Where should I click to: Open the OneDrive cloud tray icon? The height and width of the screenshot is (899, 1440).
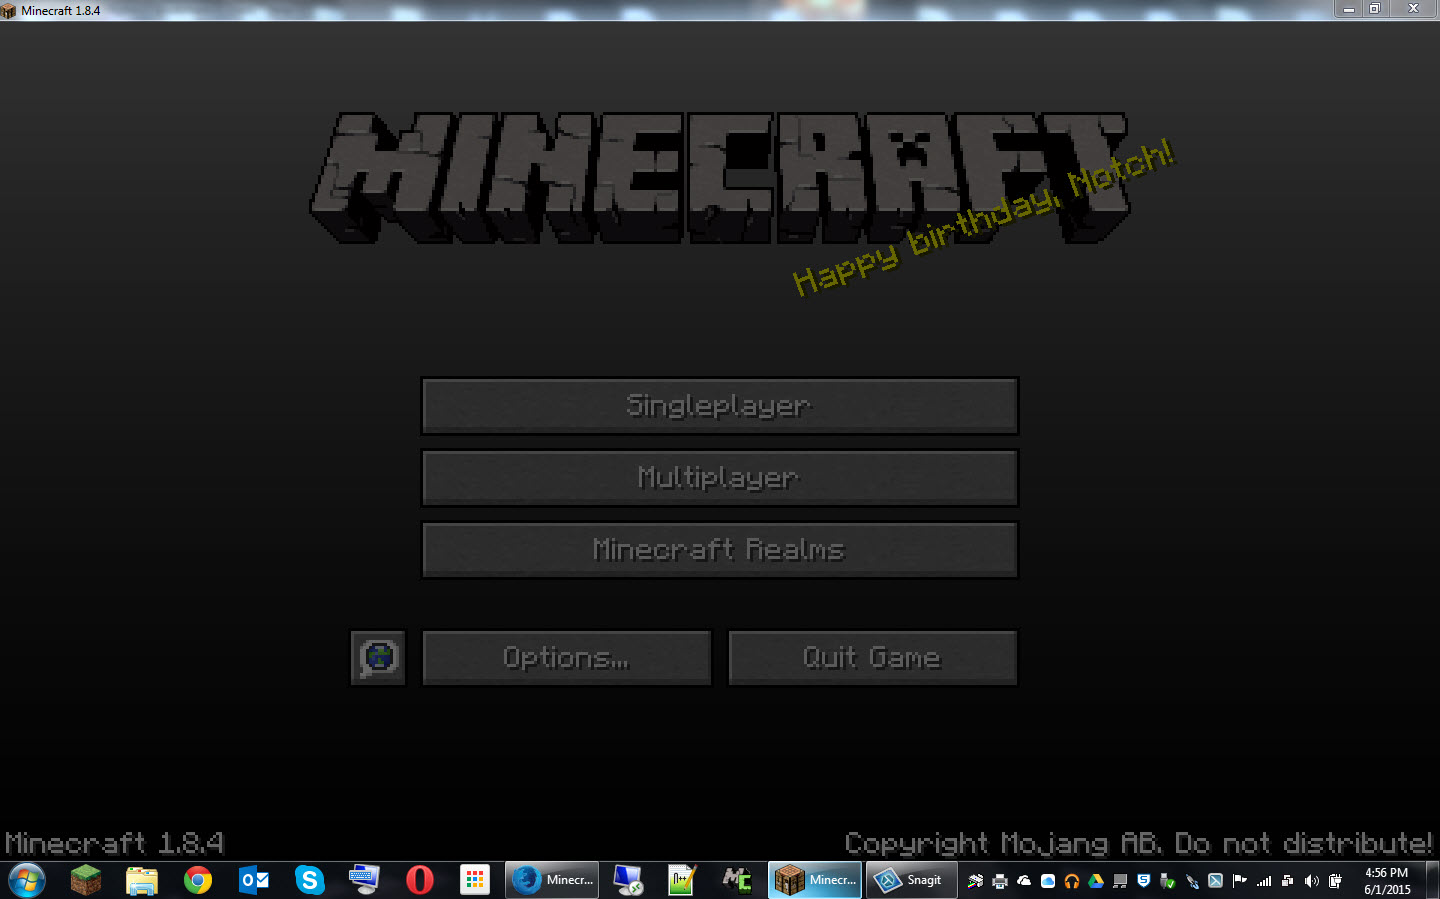pyautogui.click(x=1024, y=881)
